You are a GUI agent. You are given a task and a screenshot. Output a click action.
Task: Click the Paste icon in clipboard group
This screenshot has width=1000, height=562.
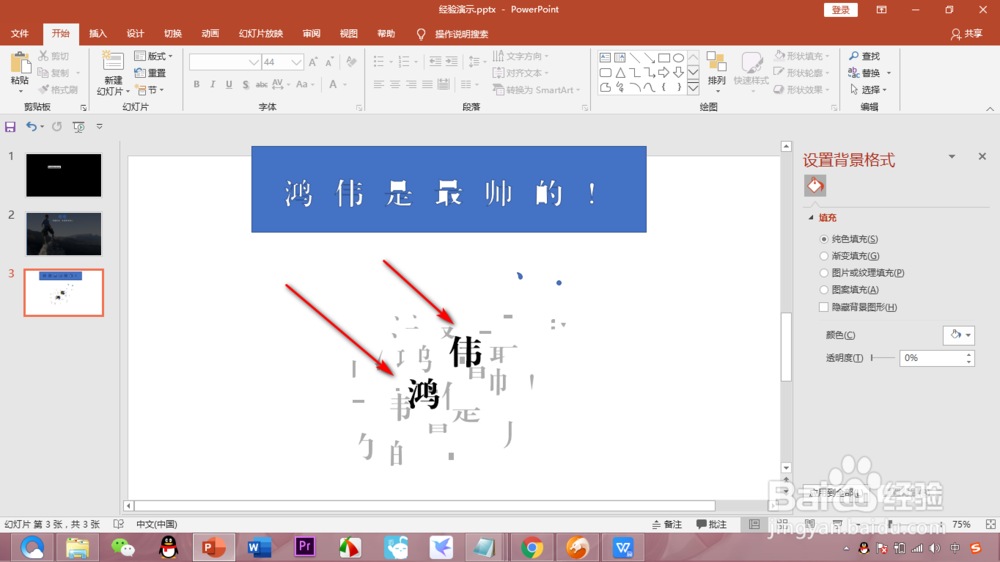20,64
